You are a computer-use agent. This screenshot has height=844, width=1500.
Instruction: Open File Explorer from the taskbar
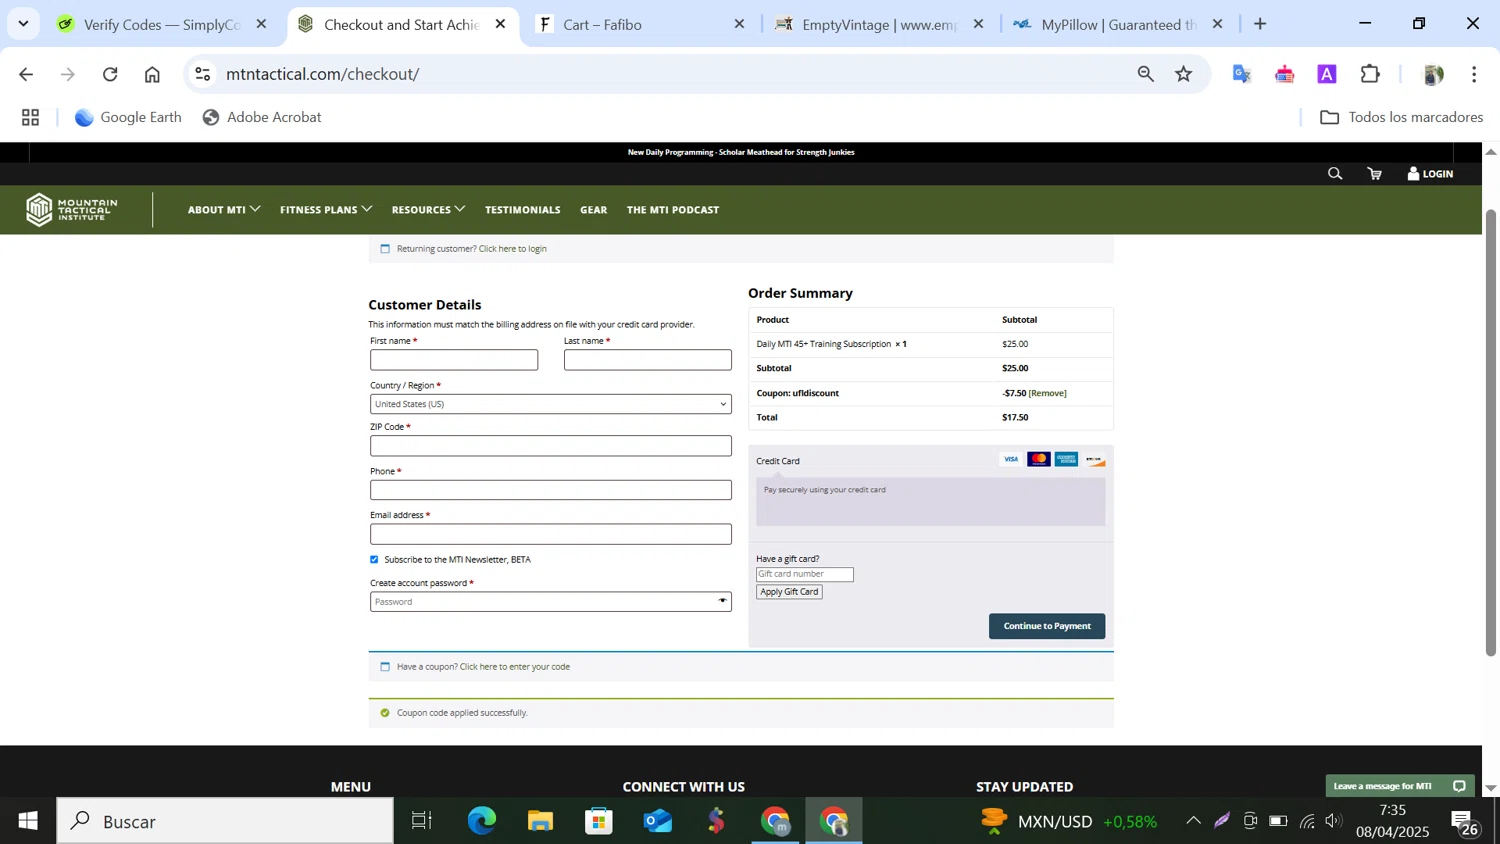pos(540,821)
